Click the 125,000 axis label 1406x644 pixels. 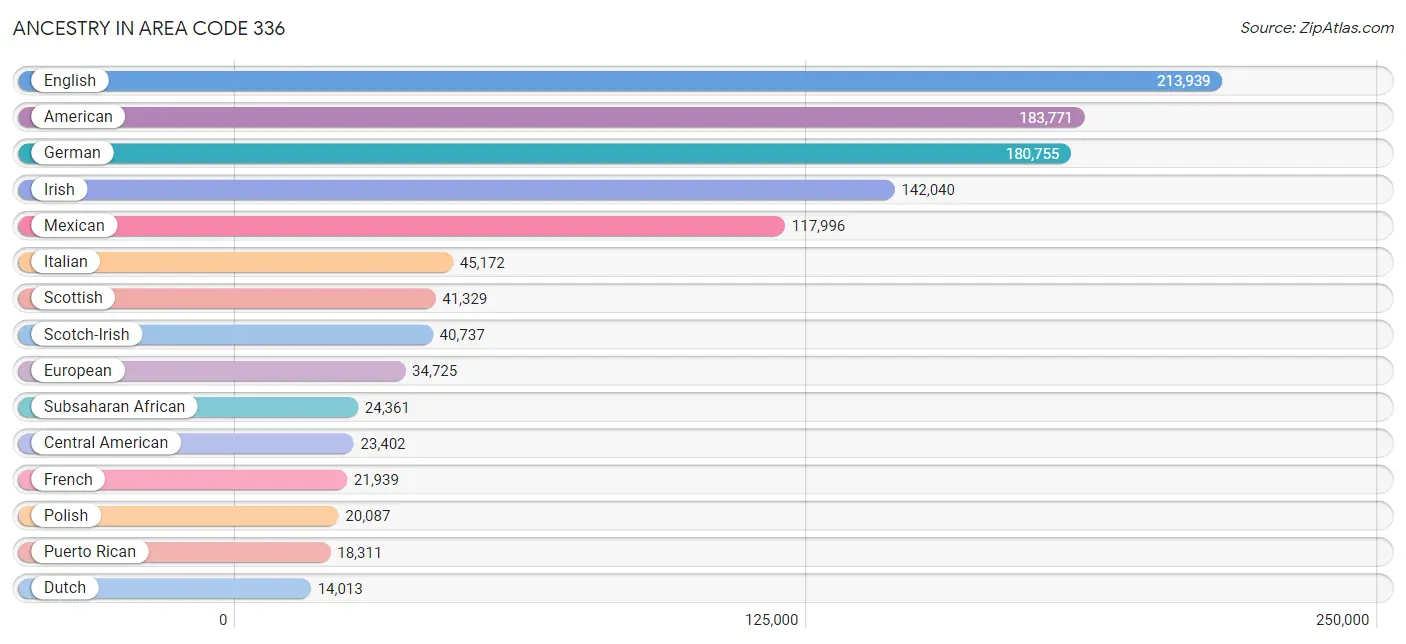pyautogui.click(x=772, y=620)
